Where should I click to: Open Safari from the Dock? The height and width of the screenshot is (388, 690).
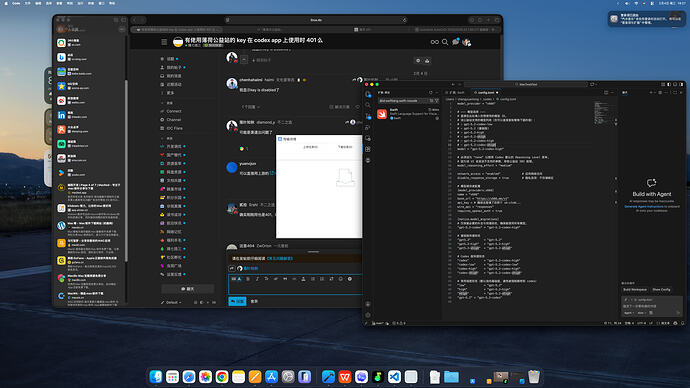tap(189, 377)
